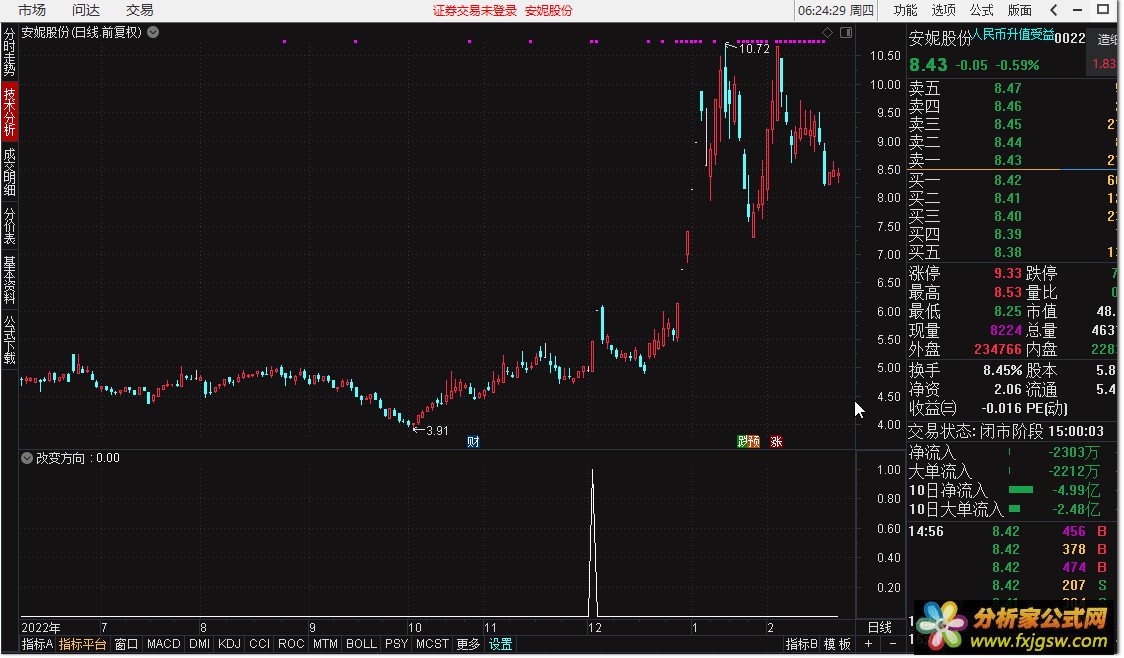Click the 10日净流入 value -4.99亿

(1076, 490)
